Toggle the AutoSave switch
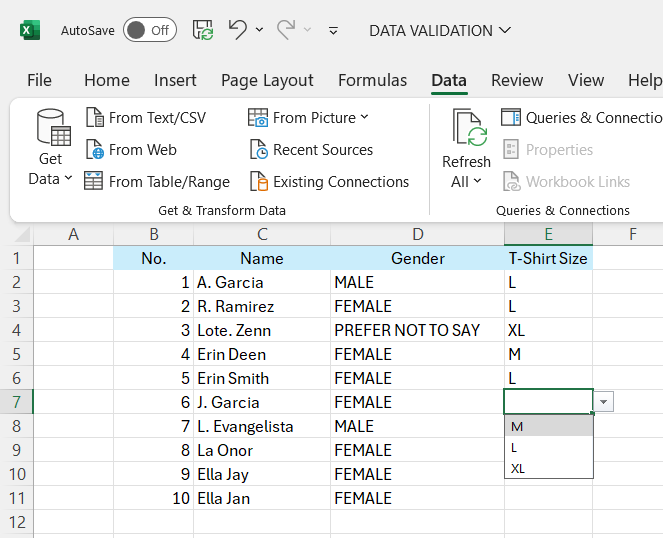 pyautogui.click(x=149, y=30)
